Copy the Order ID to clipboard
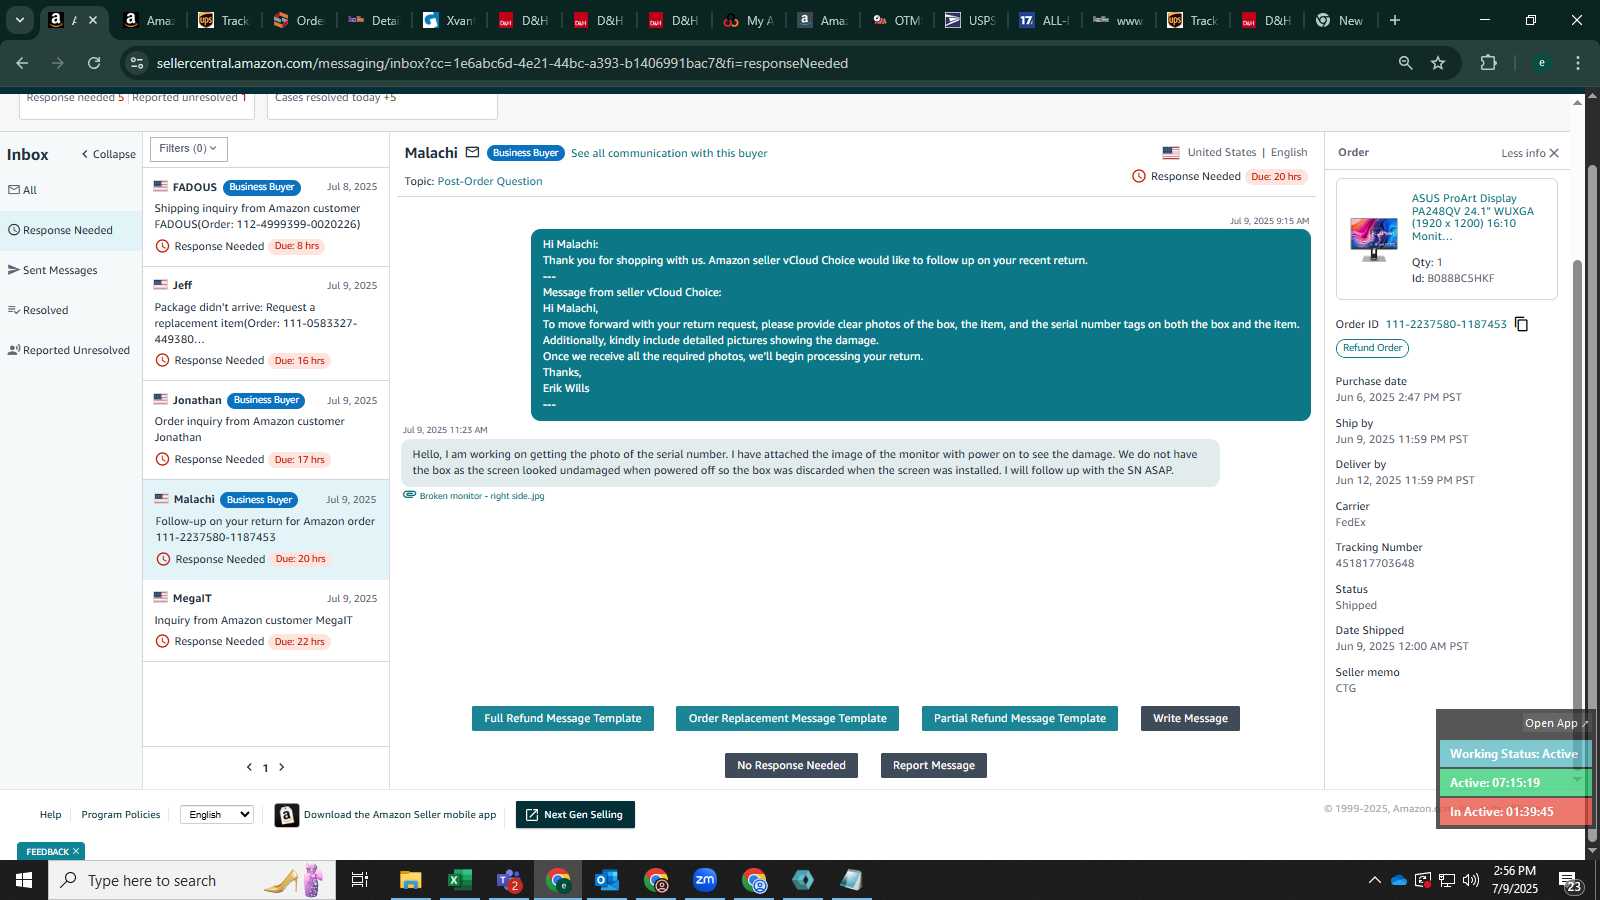Image resolution: width=1600 pixels, height=900 pixels. (x=1521, y=324)
